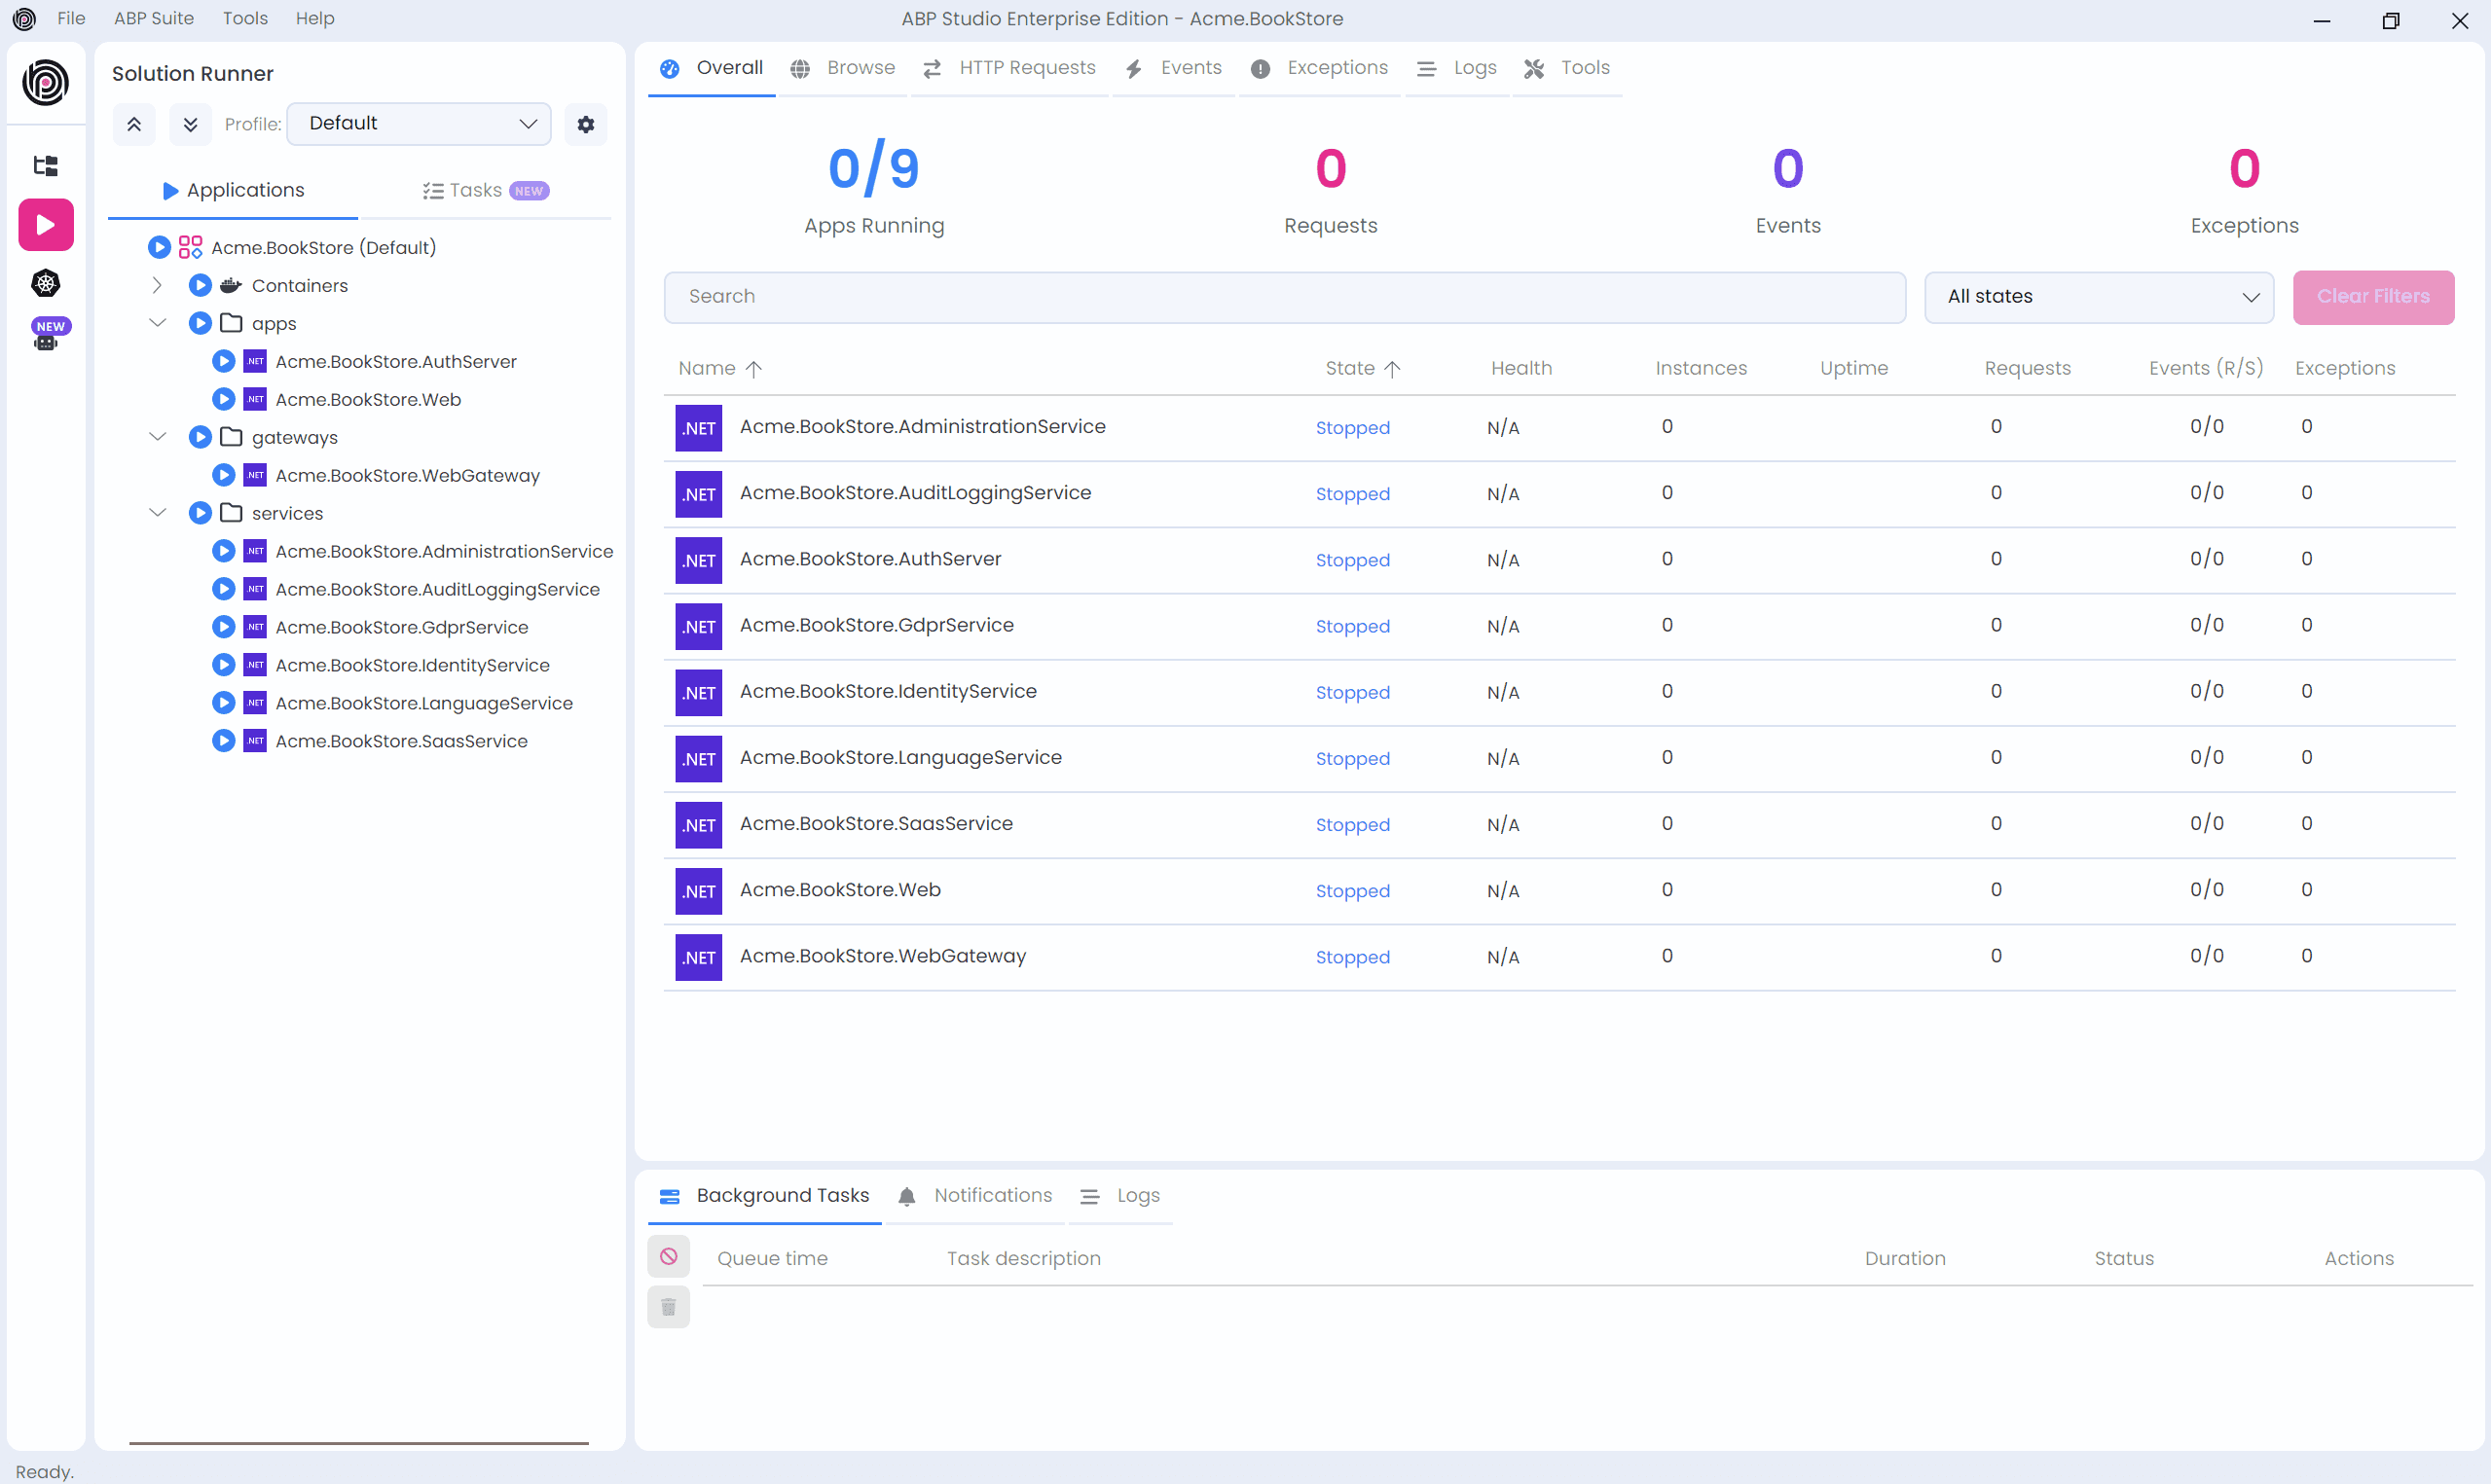Click the cancel background tasks icon
2491x1484 pixels.
pos(669,1257)
